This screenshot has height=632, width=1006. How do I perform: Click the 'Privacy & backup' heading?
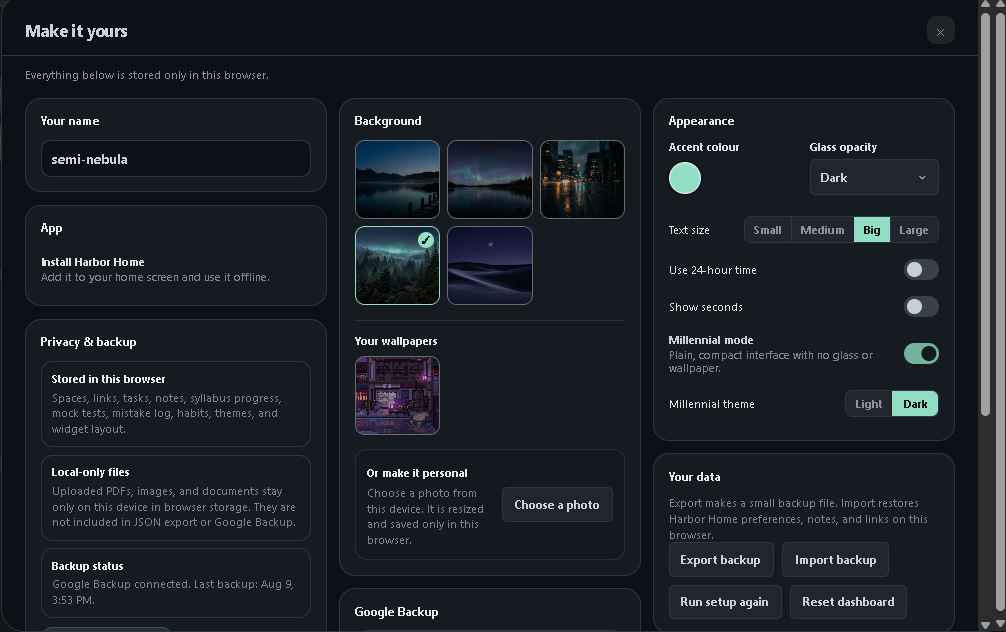click(x=89, y=342)
